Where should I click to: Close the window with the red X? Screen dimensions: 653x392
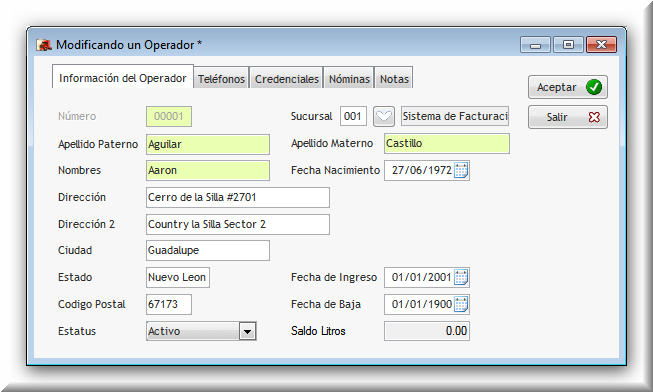click(x=601, y=45)
